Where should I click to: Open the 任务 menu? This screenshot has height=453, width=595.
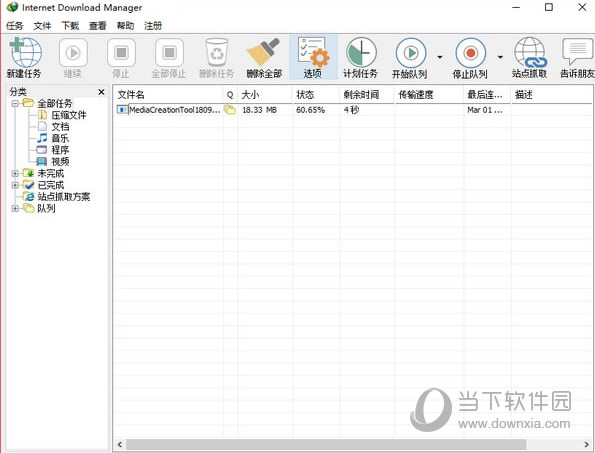point(14,26)
